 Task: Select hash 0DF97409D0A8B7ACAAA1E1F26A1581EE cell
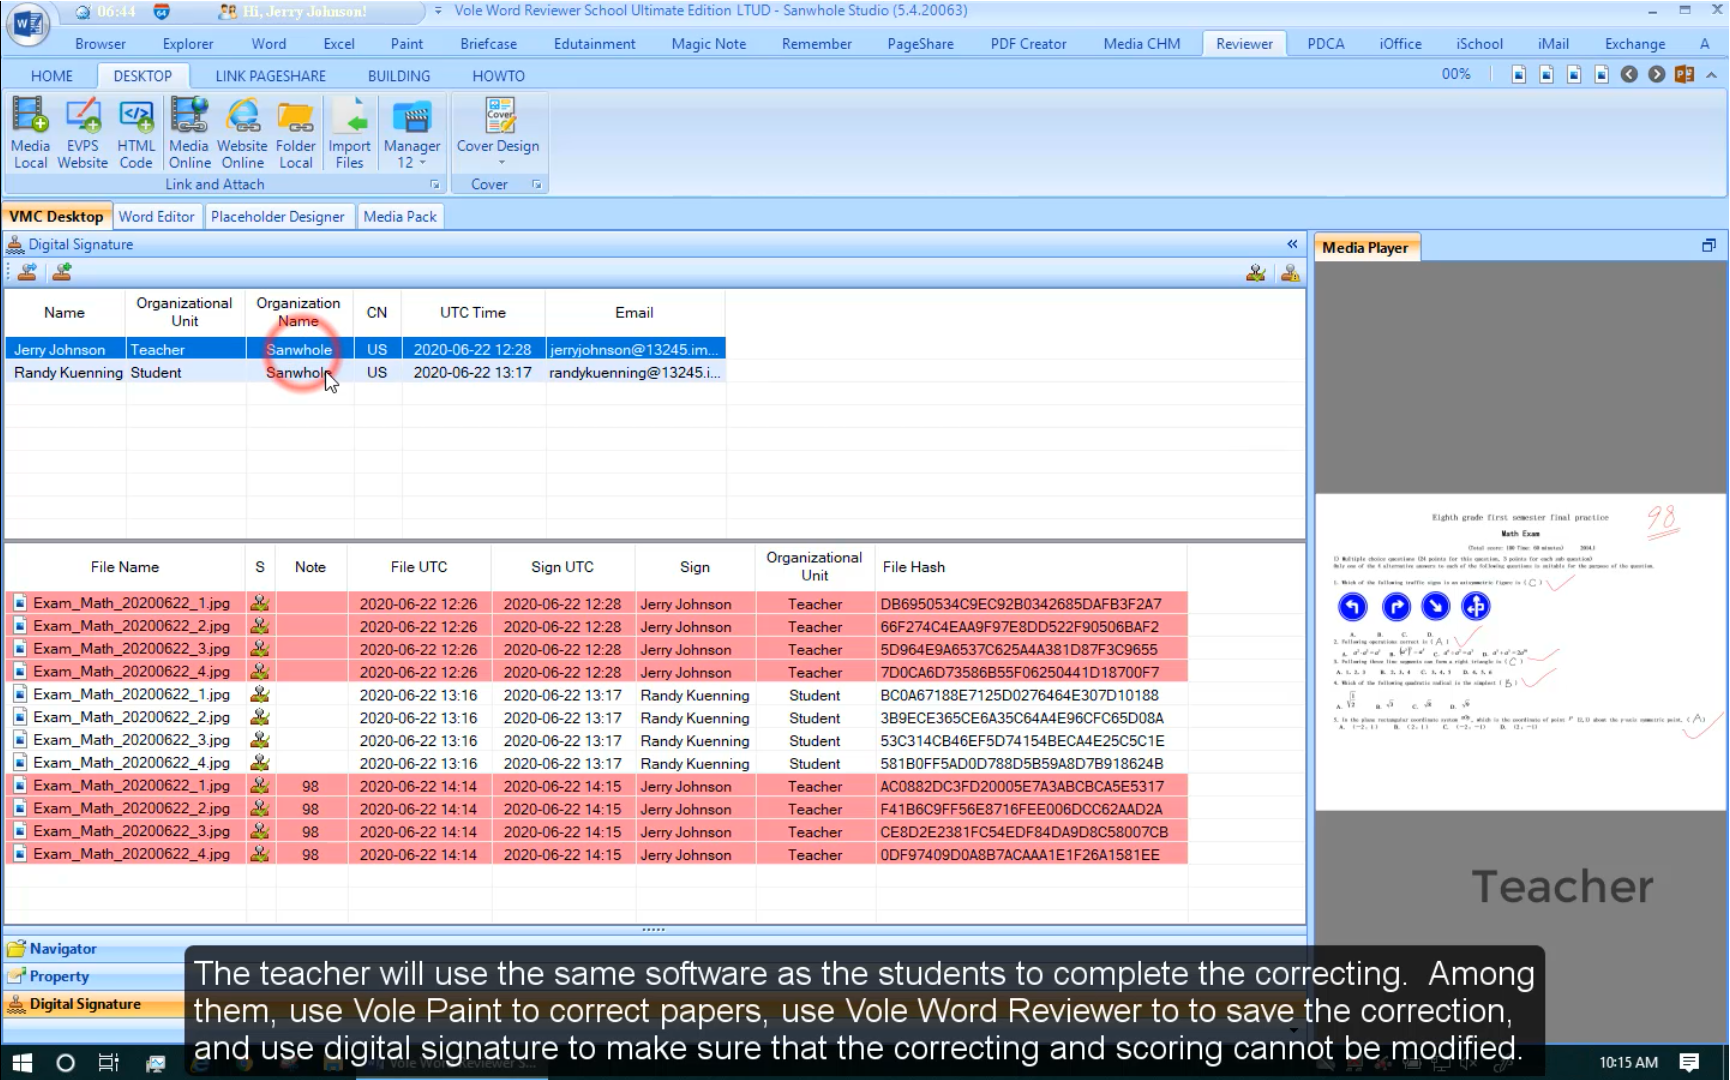[1030, 855]
